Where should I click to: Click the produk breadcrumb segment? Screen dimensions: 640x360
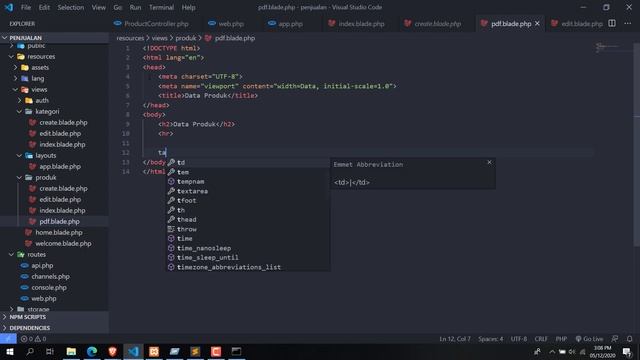tap(186, 38)
